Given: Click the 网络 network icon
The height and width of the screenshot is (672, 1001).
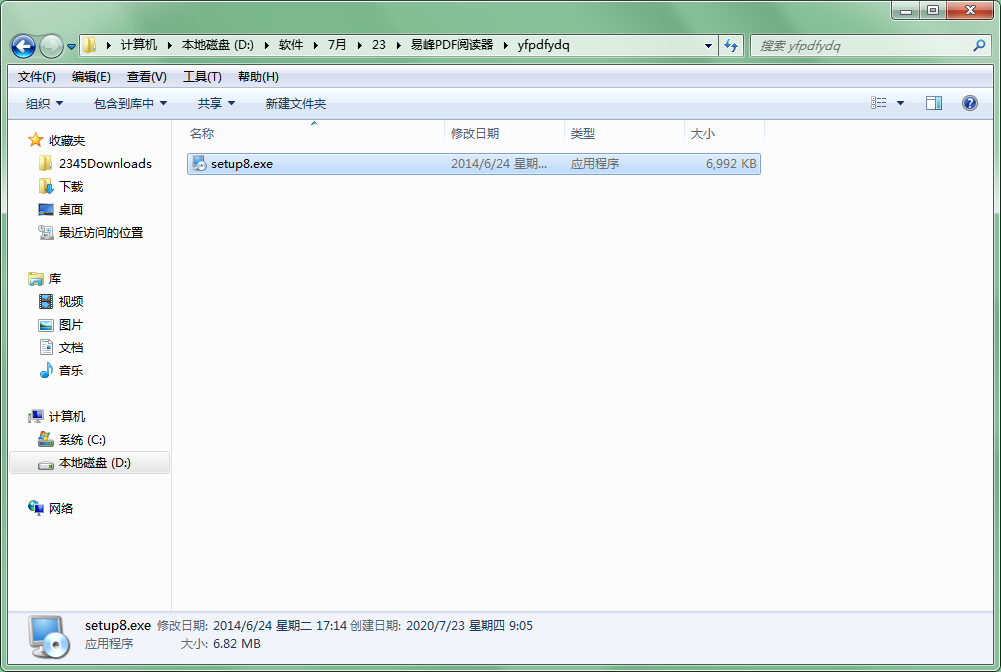Looking at the screenshot, I should (x=36, y=508).
